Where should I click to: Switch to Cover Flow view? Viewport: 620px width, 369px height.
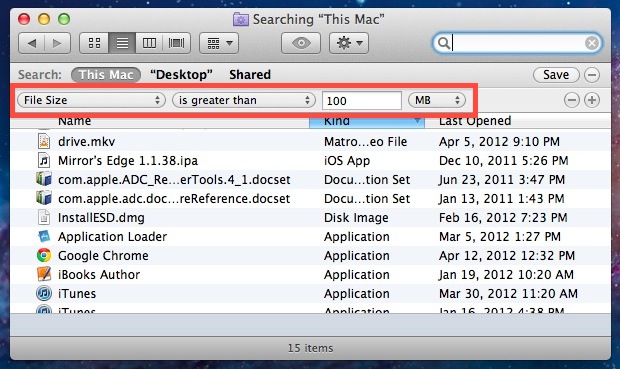coord(176,43)
